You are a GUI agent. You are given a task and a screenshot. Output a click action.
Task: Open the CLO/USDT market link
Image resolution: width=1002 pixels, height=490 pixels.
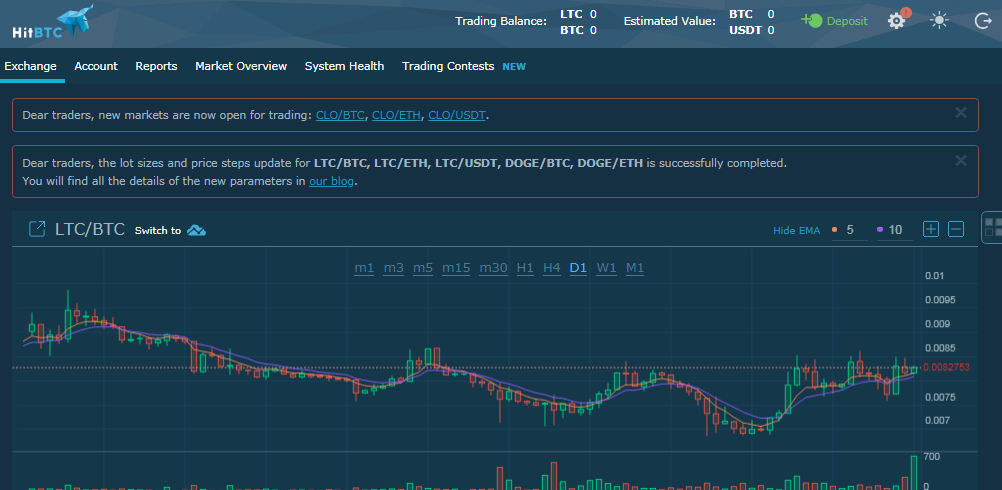457,116
